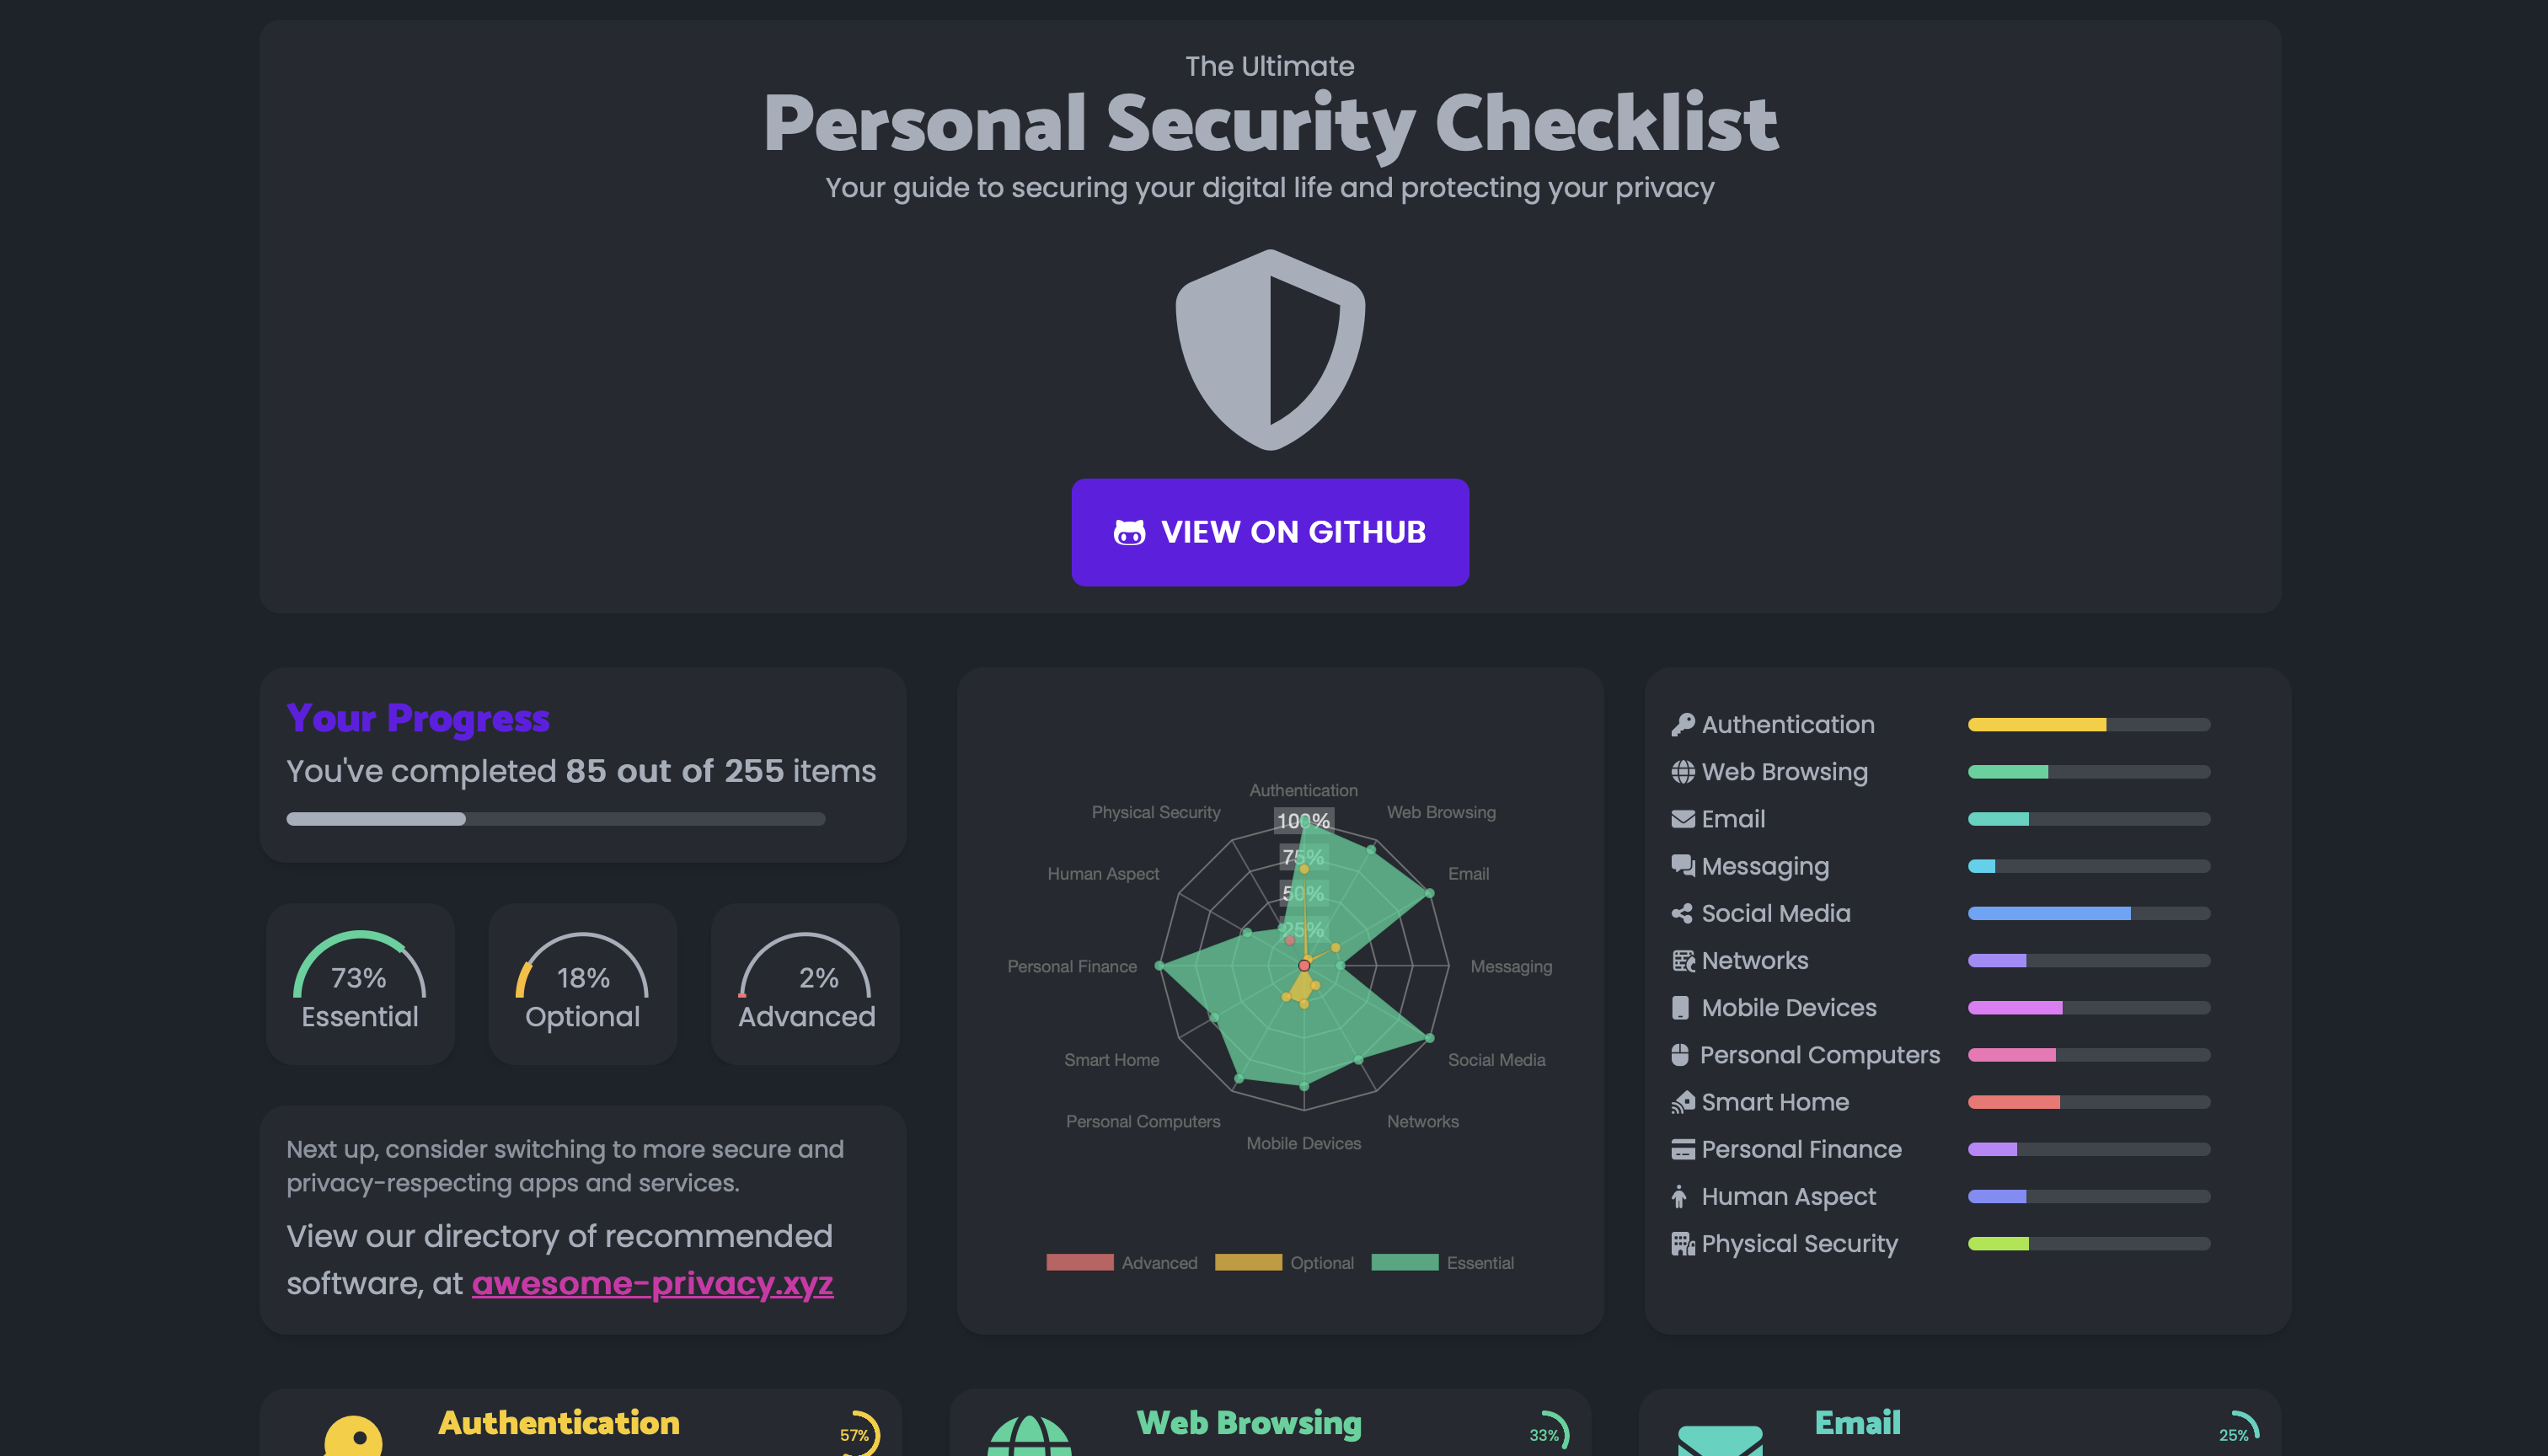Click the Physical Security building icon

click(1682, 1244)
